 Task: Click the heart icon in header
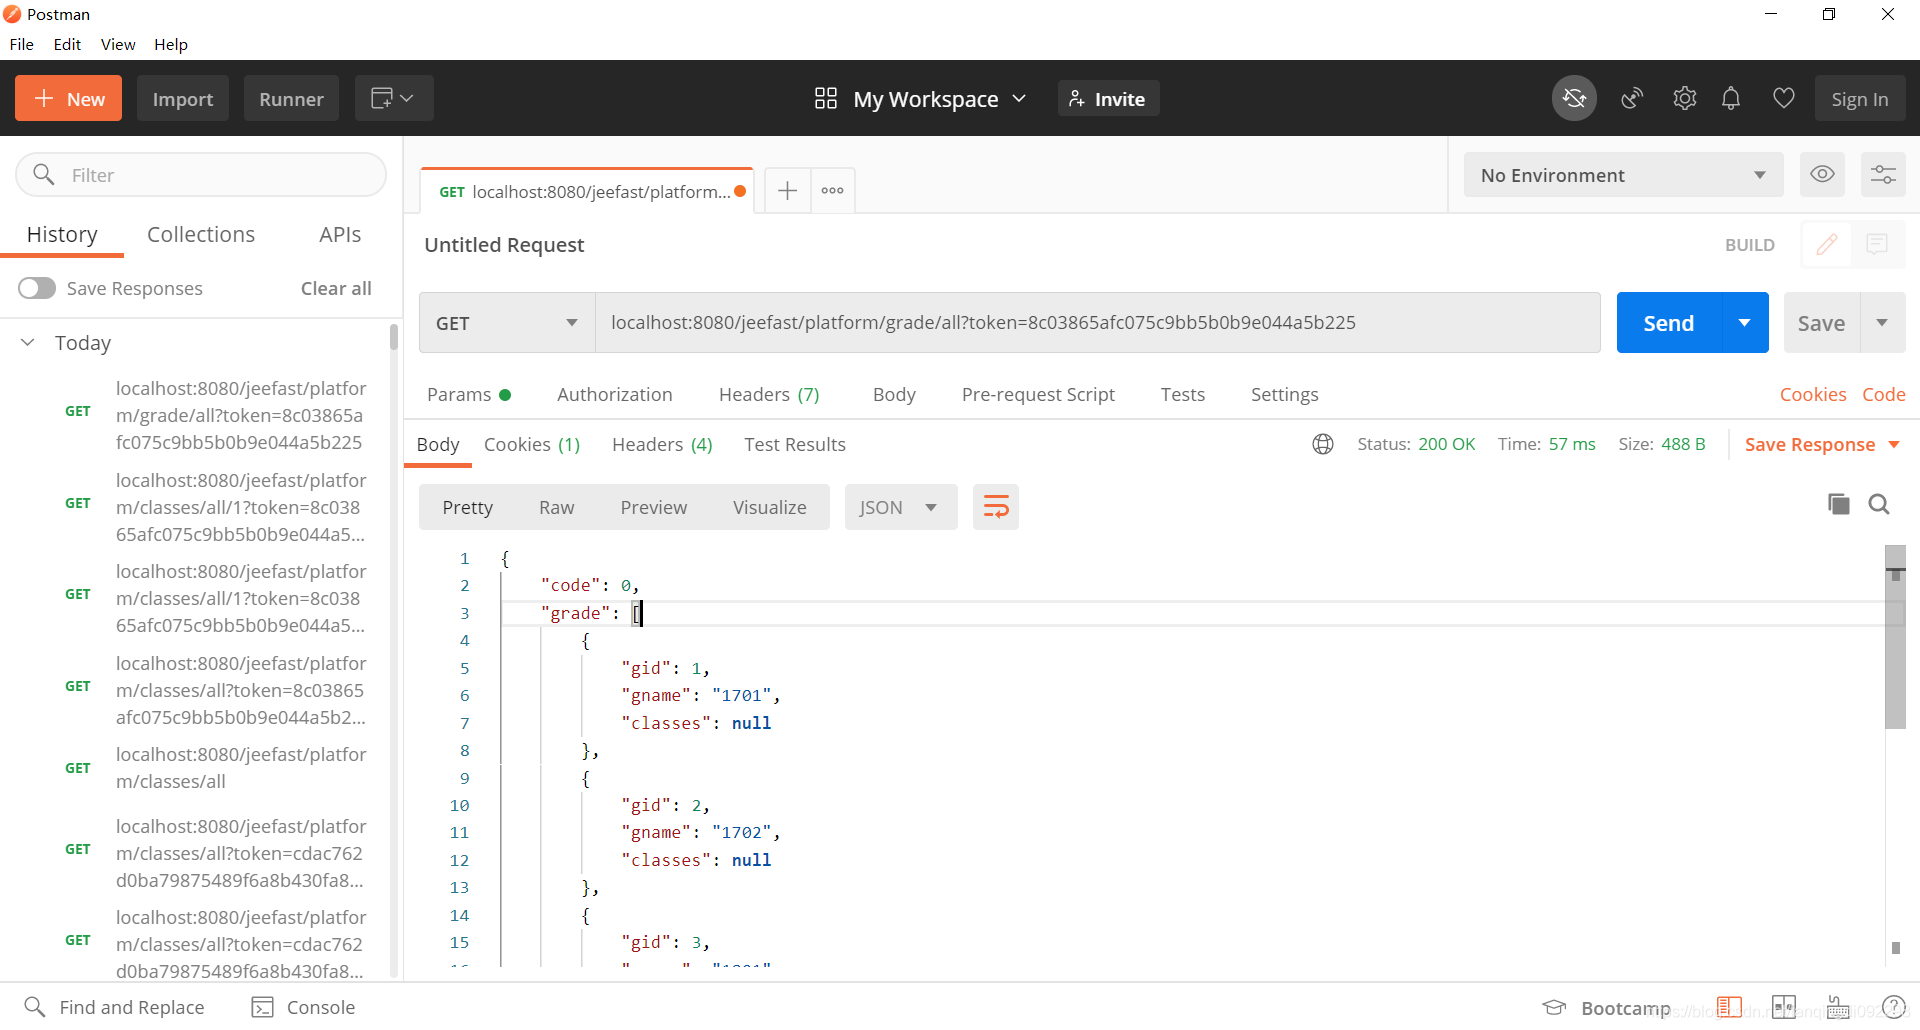(x=1783, y=98)
